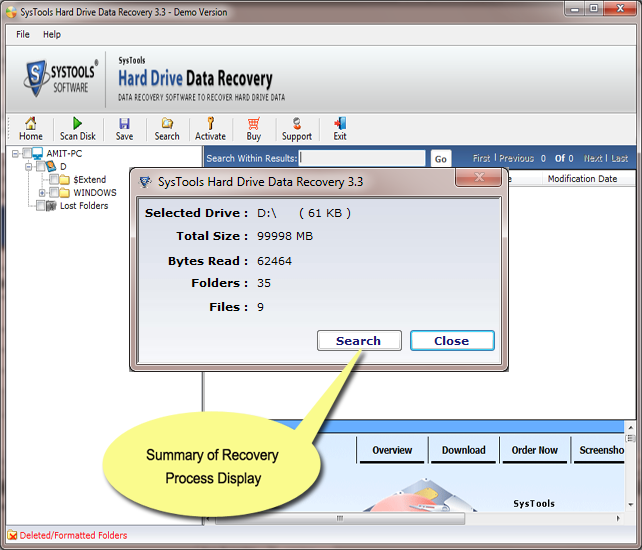
Task: Click the Lost Folders icon
Action: click(x=51, y=206)
